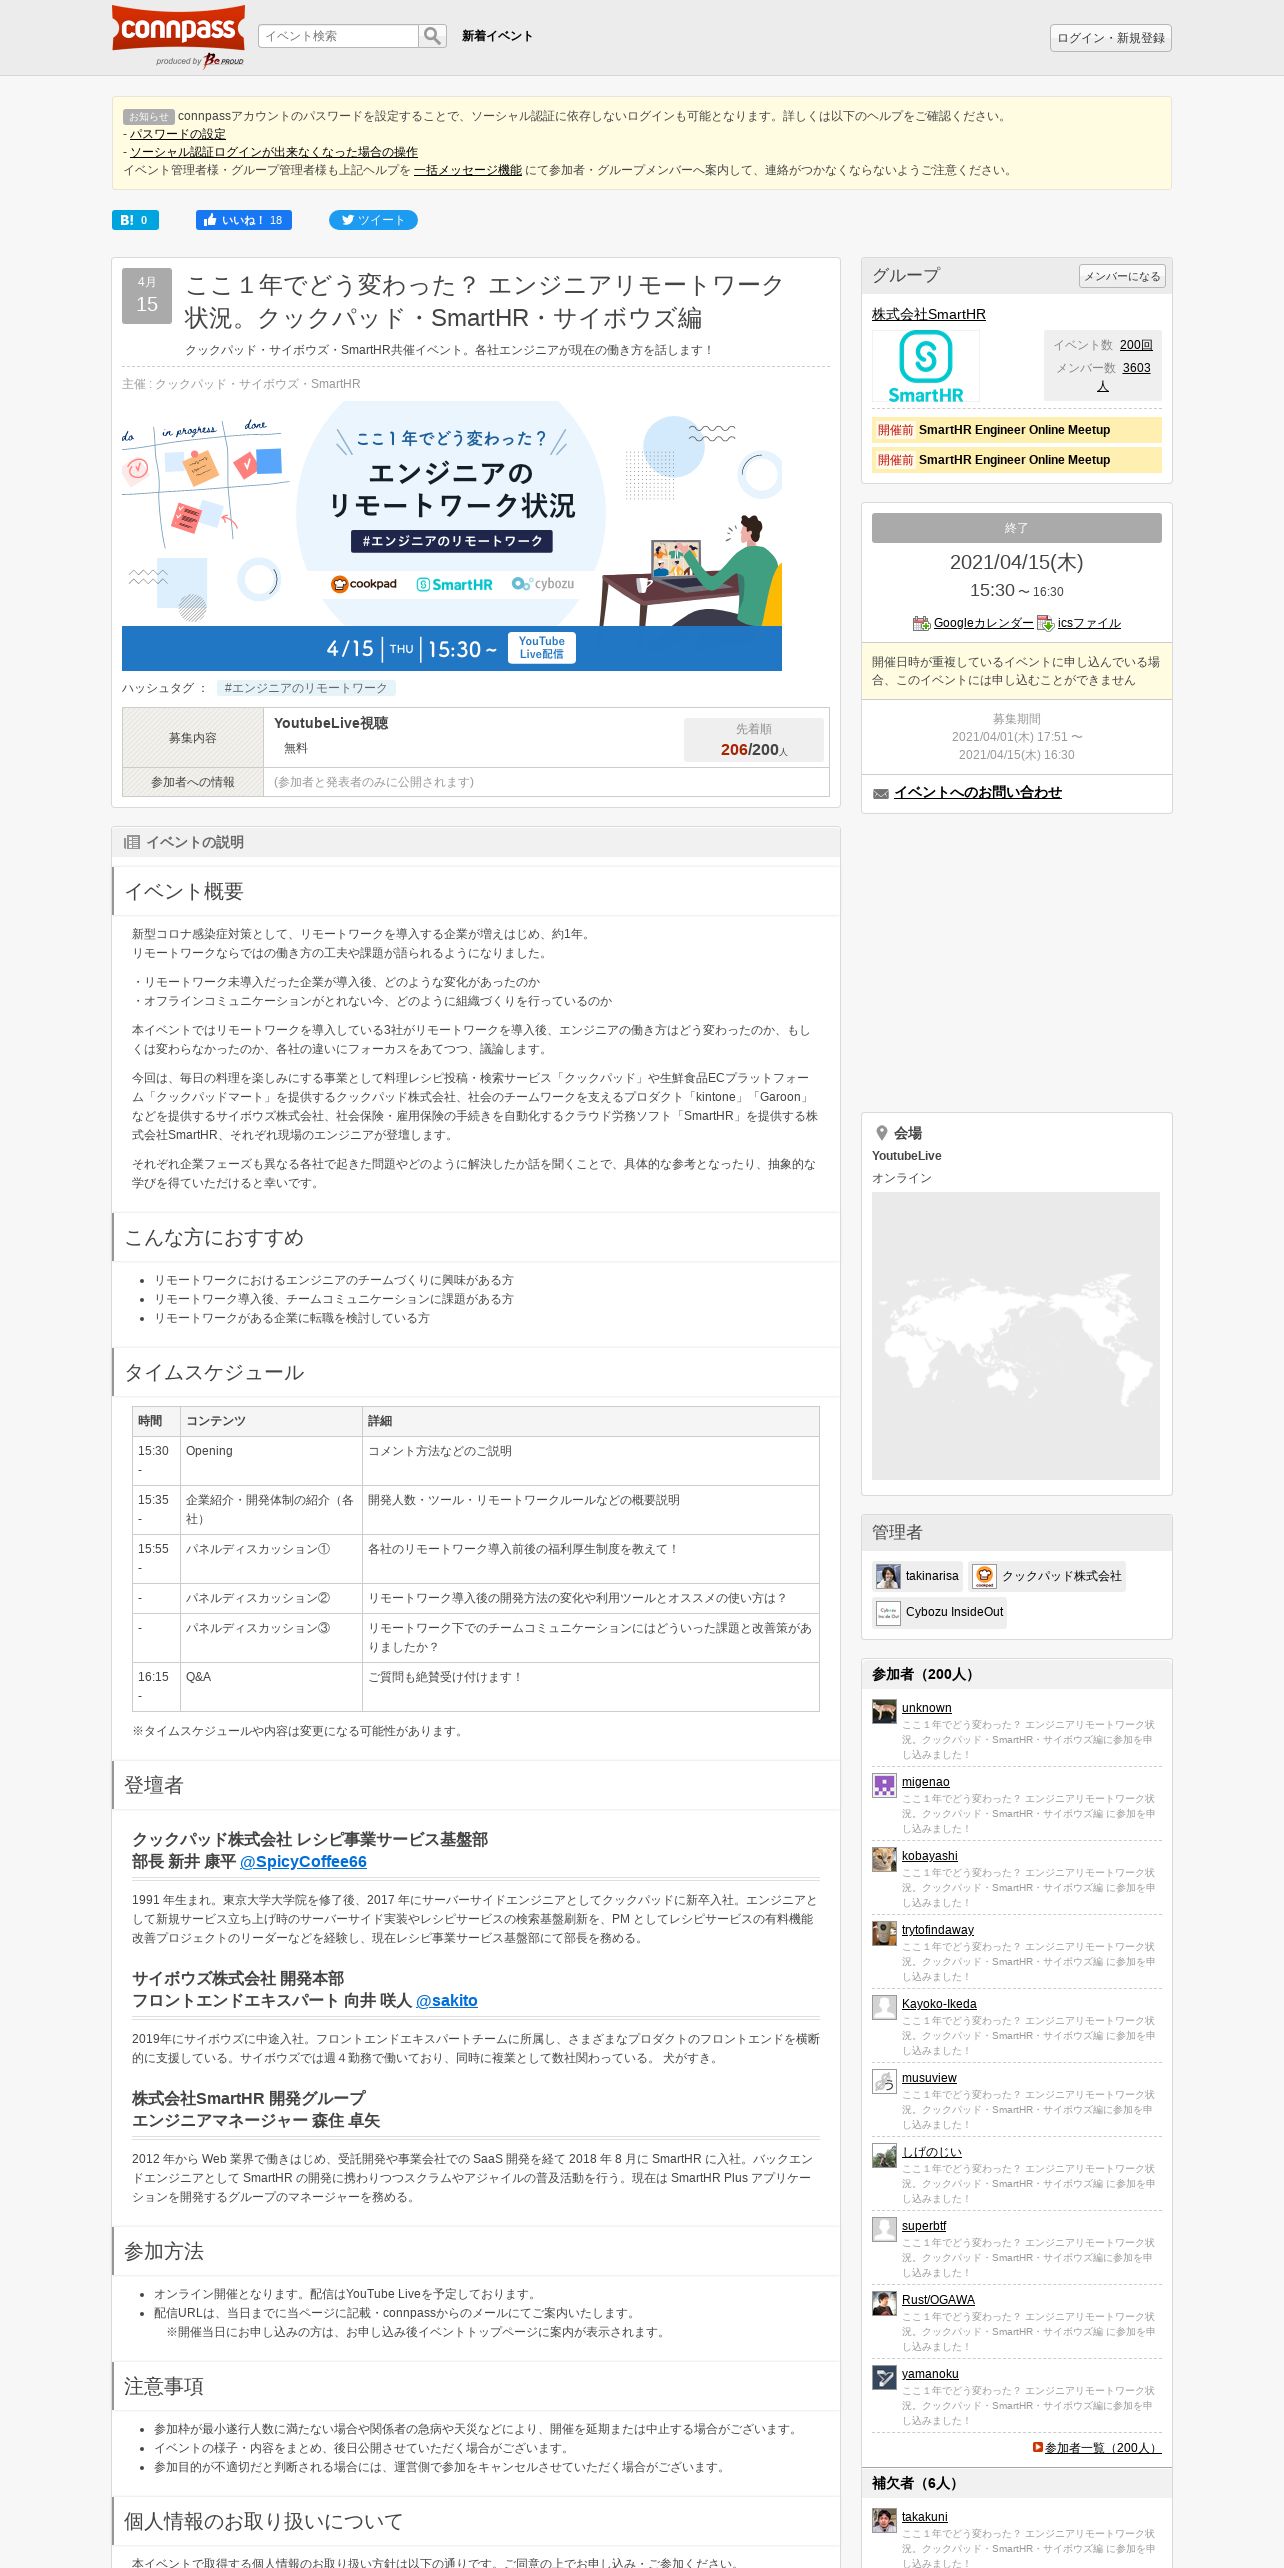Click migenao's purple avatar

(x=884, y=1785)
